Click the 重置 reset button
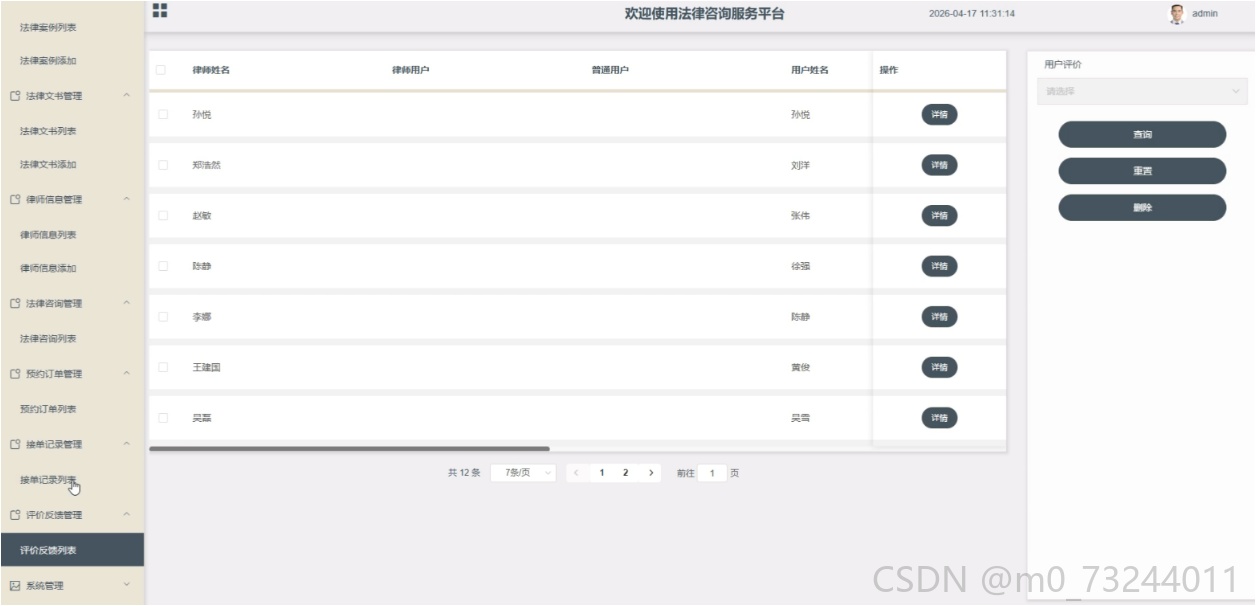The image size is (1256, 606). [1142, 171]
